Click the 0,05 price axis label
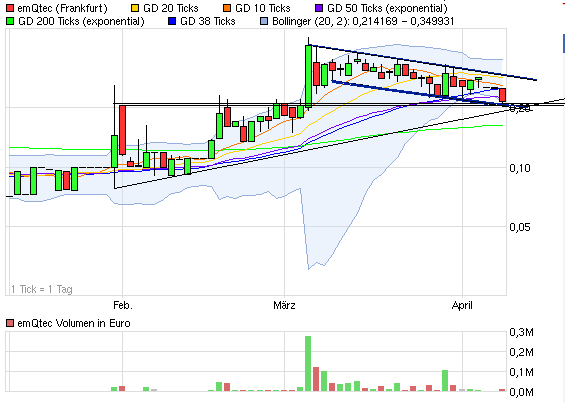This screenshot has height=403, width=565. [520, 227]
